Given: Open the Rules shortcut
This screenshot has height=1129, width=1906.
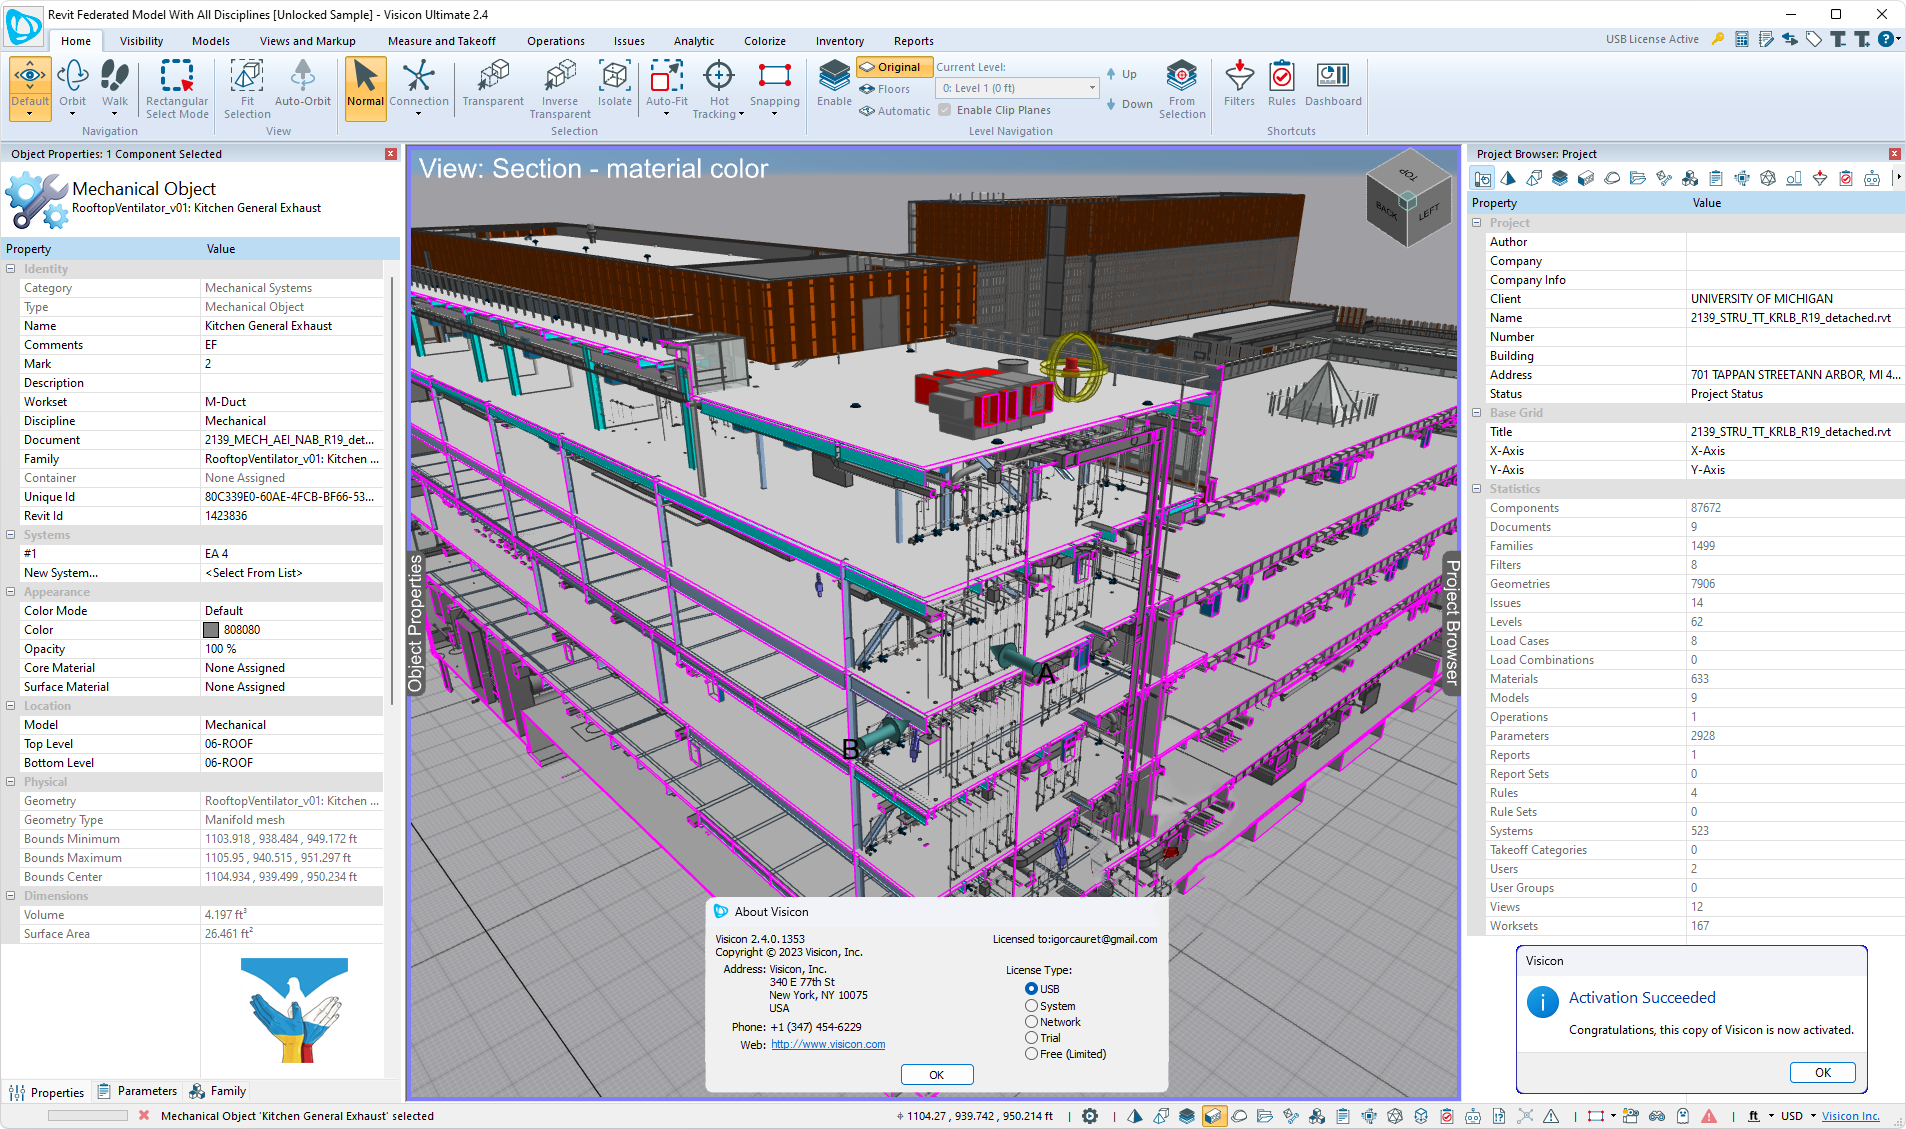Looking at the screenshot, I should [1282, 83].
